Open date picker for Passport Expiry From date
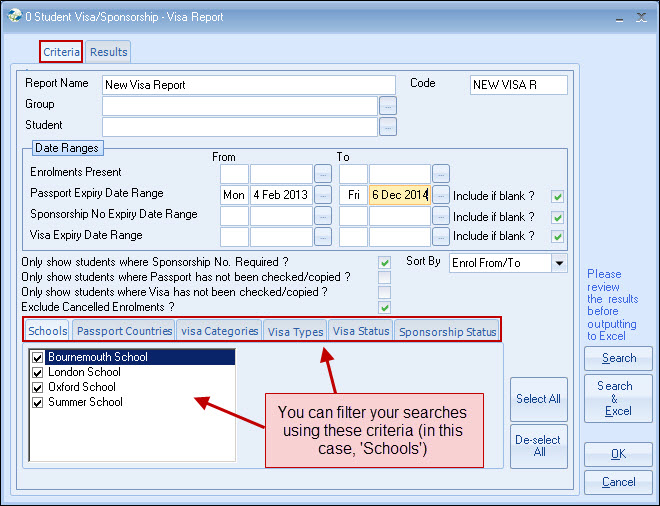 322,195
